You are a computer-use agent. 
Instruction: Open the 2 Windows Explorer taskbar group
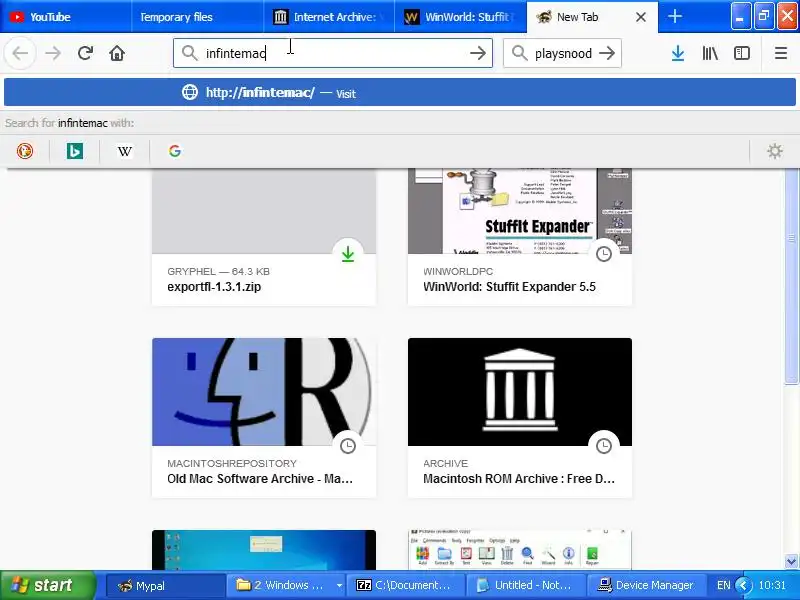pyautogui.click(x=286, y=585)
